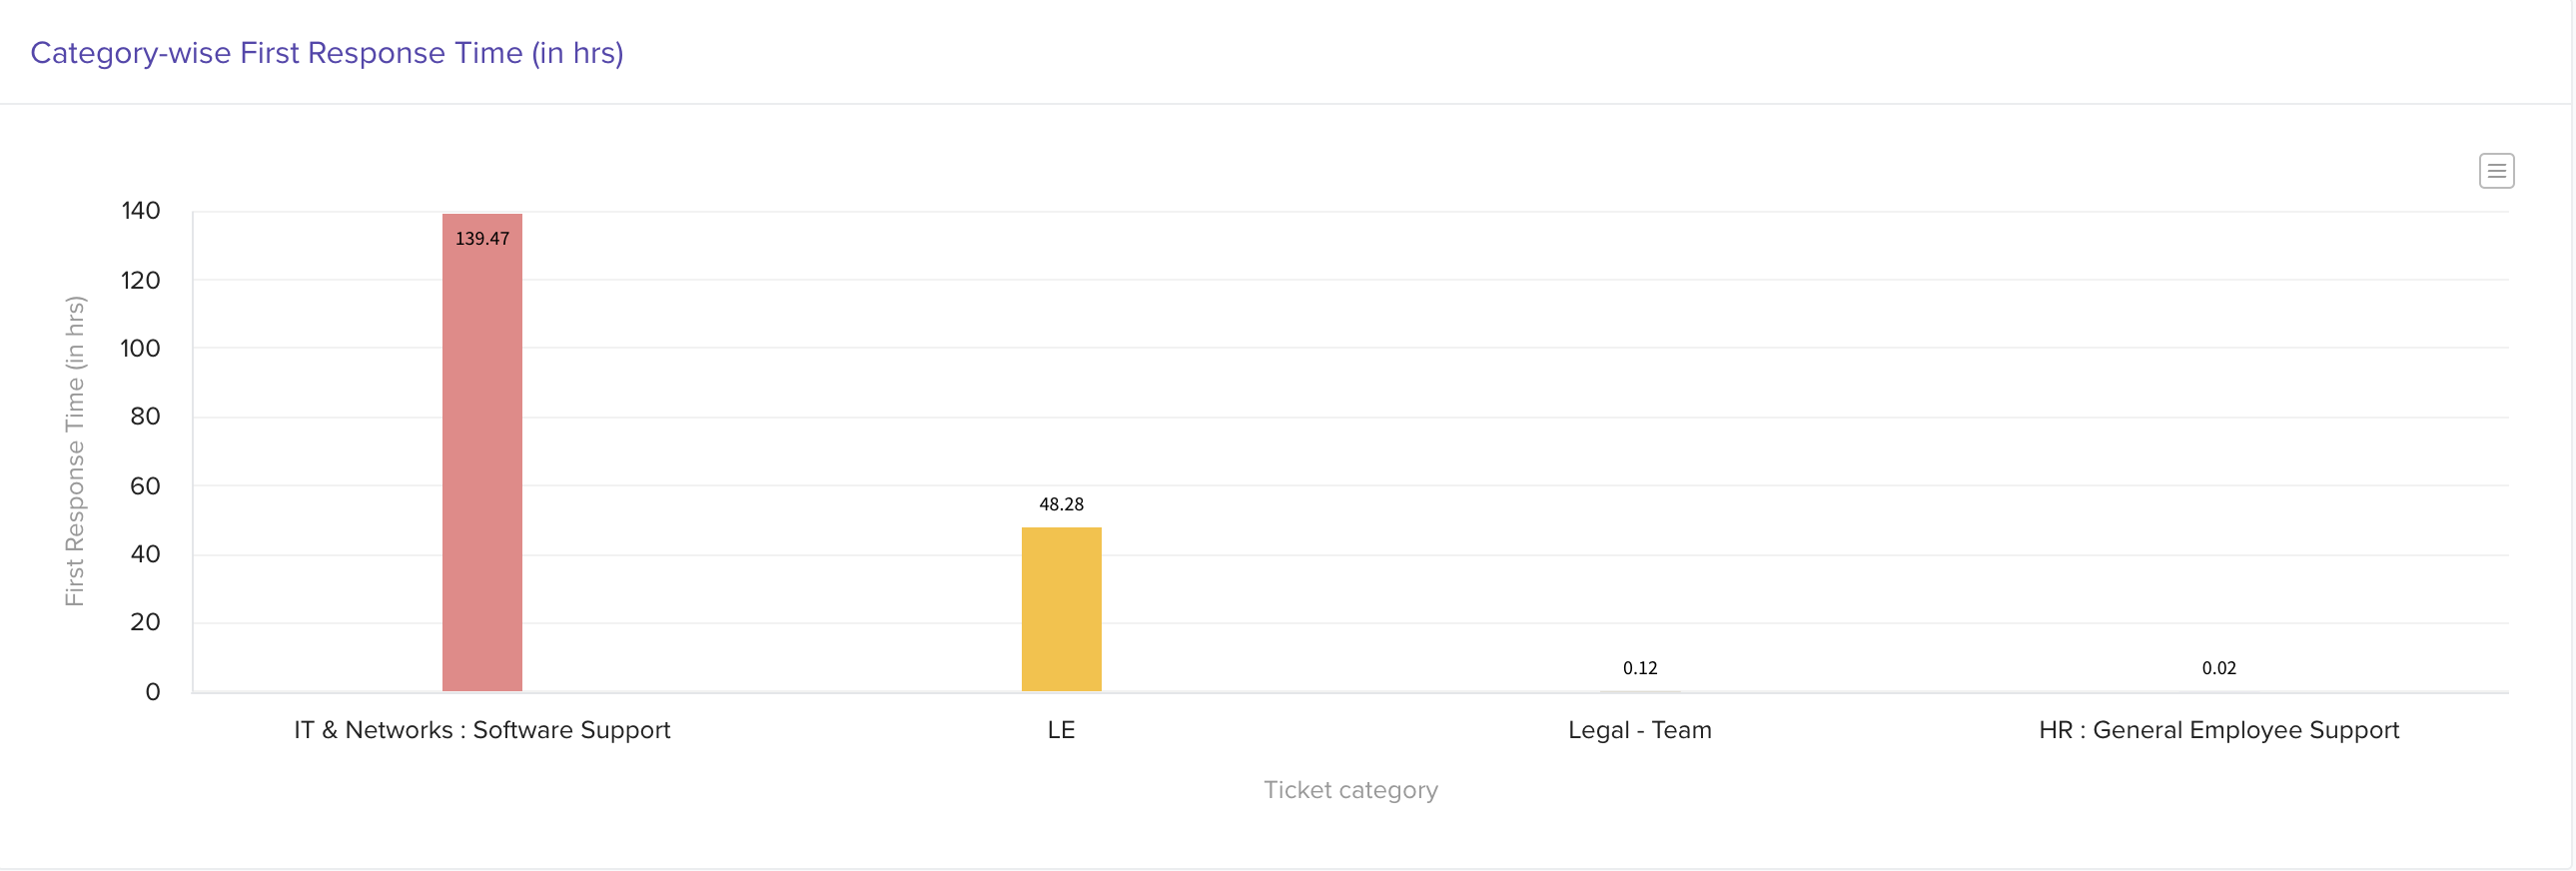Select the "LE" category axis label
2576x871 pixels.
pos(1061,730)
